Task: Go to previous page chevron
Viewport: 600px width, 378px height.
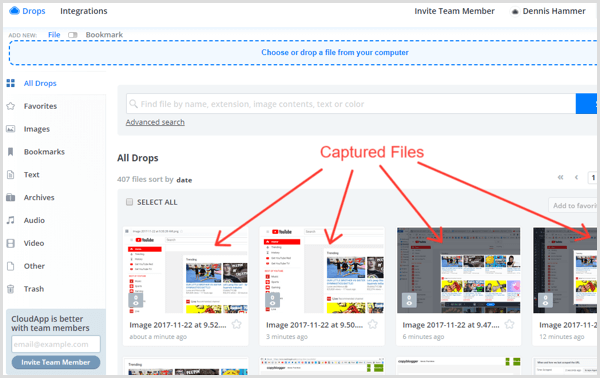Action: 576,177
